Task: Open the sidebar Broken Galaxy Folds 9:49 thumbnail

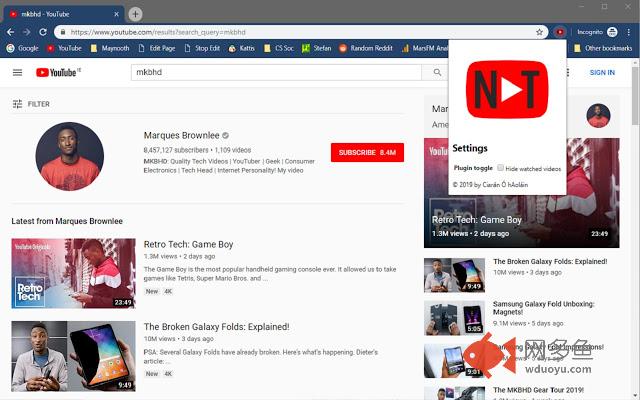Action: pyautogui.click(x=454, y=275)
